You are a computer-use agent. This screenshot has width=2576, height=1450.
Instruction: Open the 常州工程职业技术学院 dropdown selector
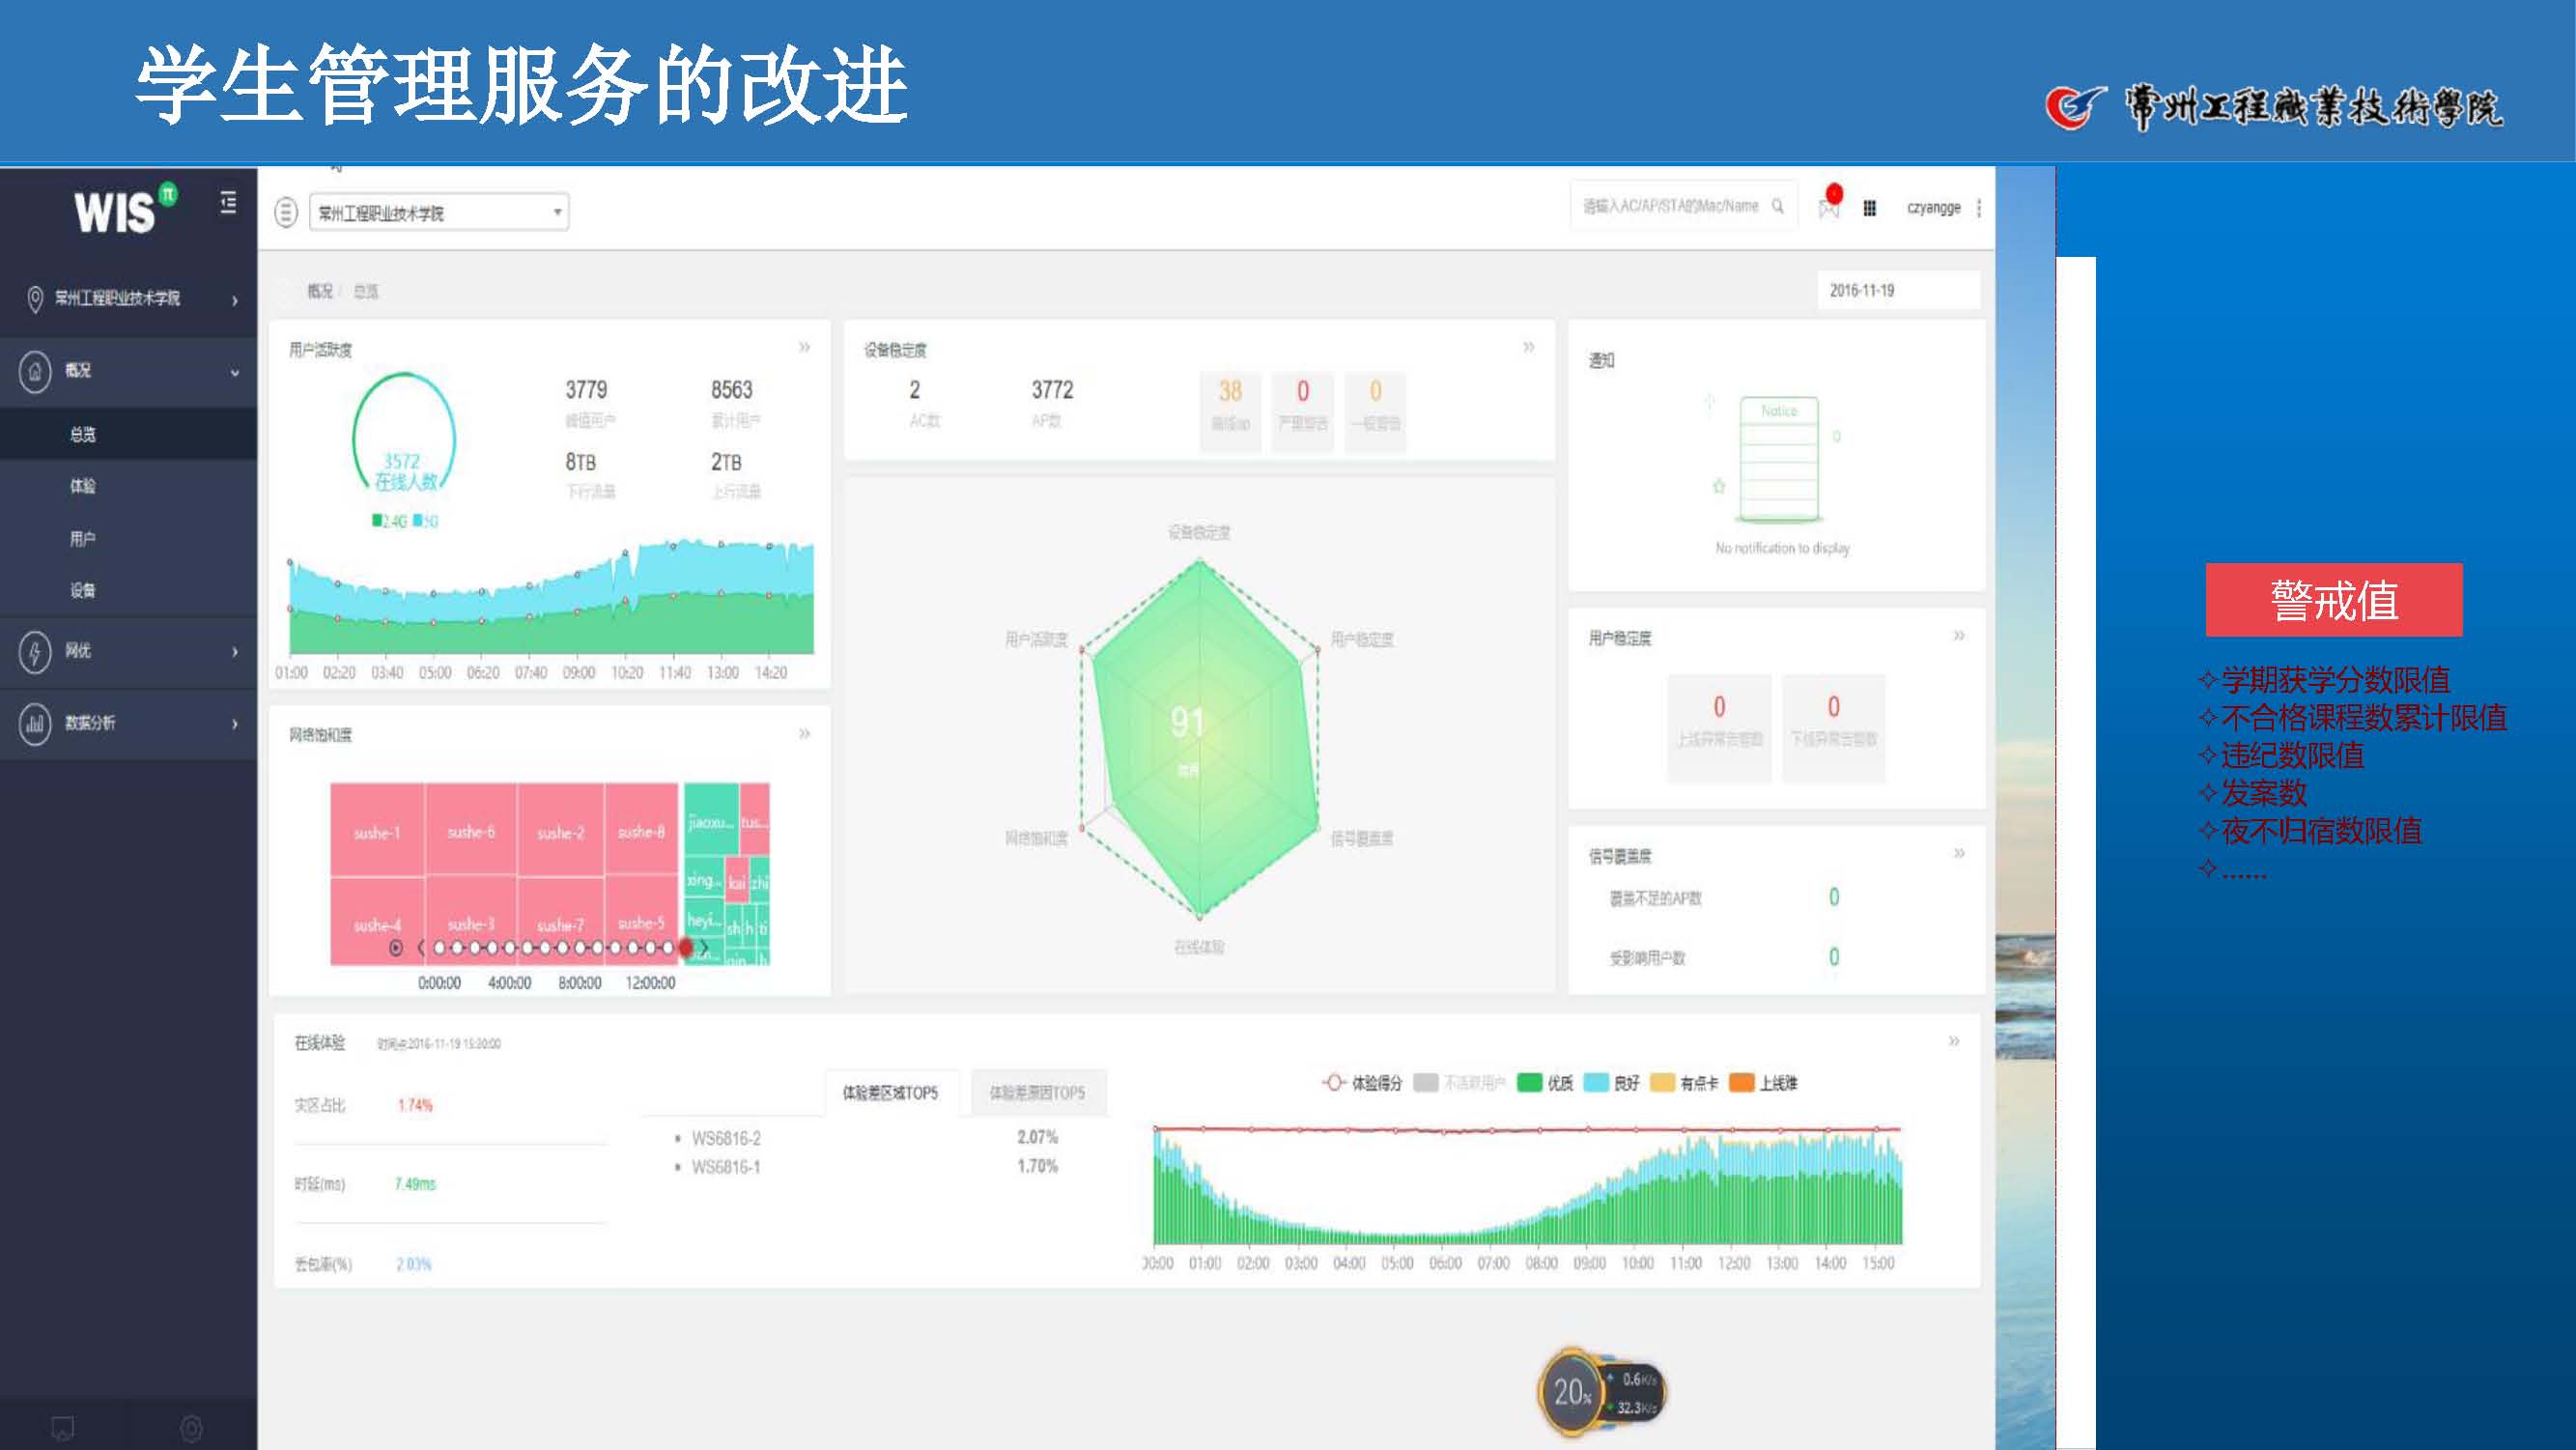click(439, 212)
